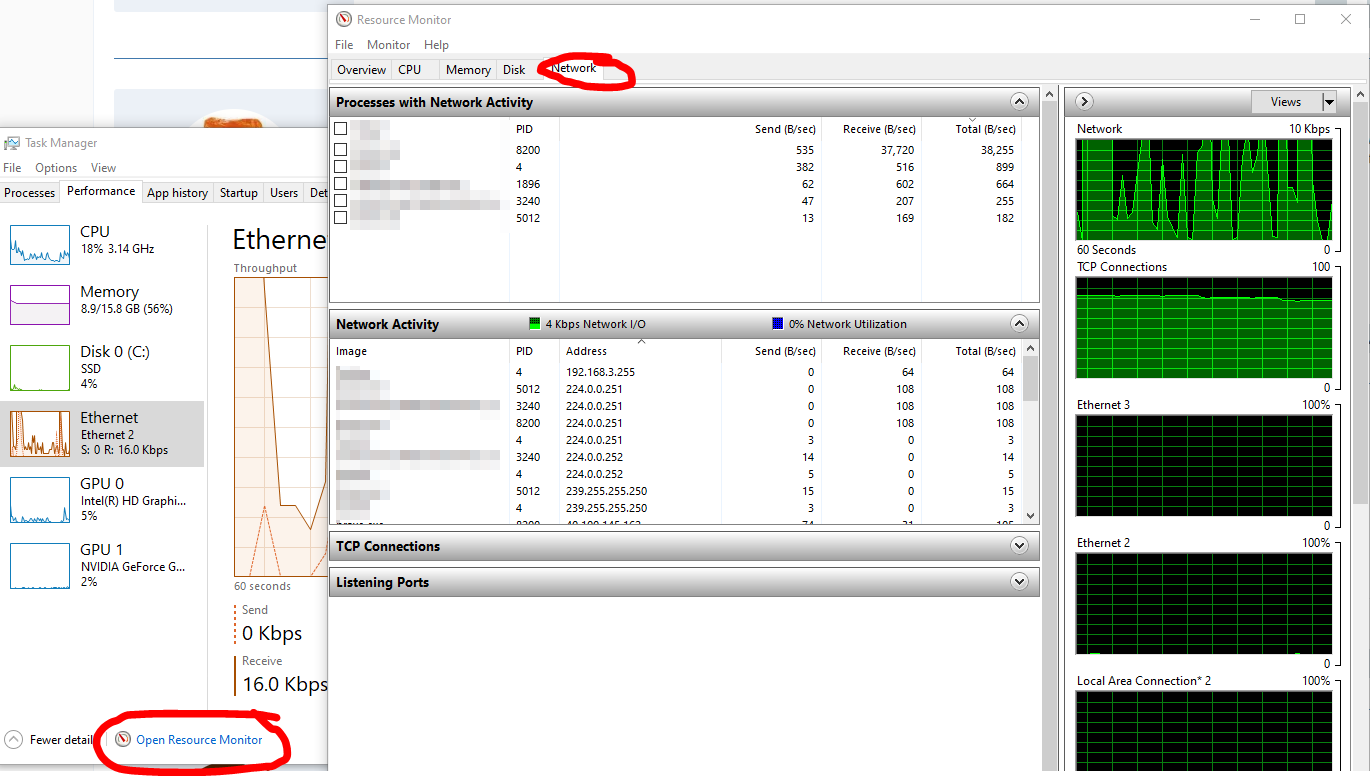Expand the Listening Ports section
Image resolution: width=1370 pixels, height=776 pixels.
1019,582
